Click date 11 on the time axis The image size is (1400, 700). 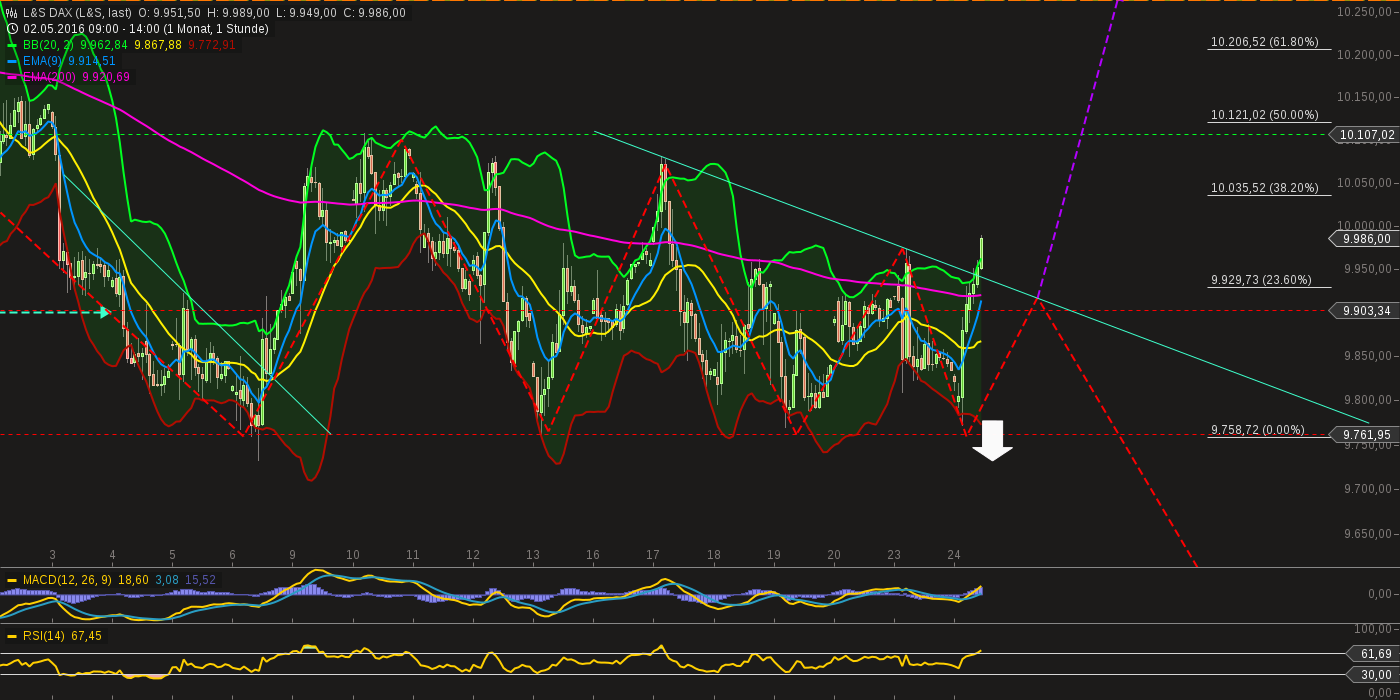tap(412, 555)
